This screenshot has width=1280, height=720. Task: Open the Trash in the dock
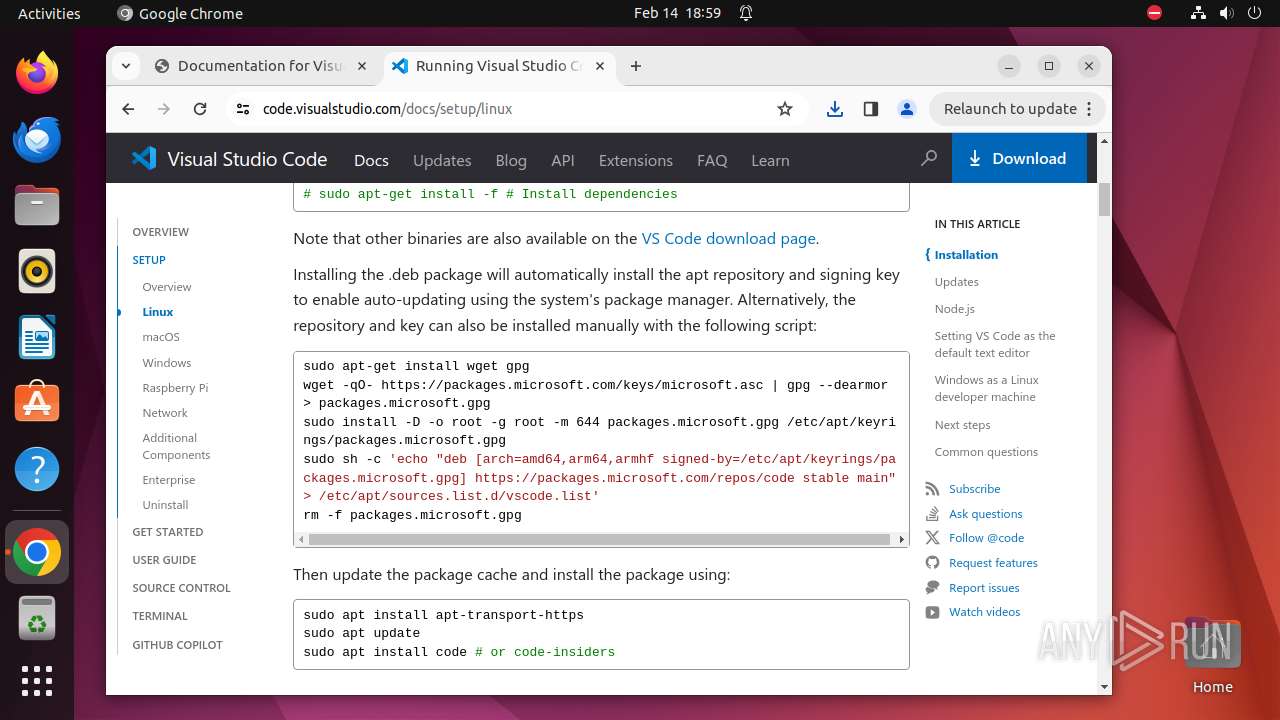37,618
